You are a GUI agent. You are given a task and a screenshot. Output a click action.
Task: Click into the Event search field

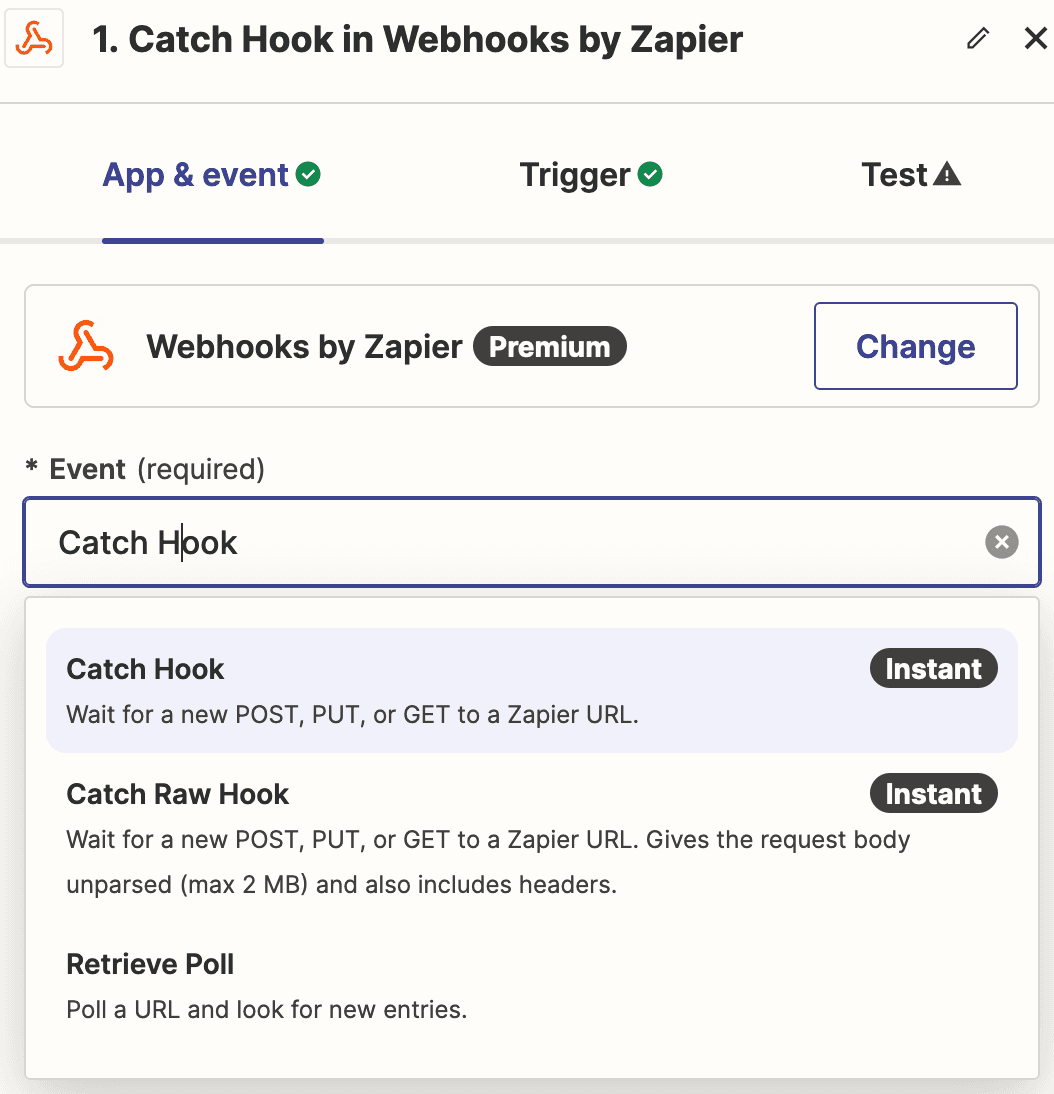click(x=532, y=542)
